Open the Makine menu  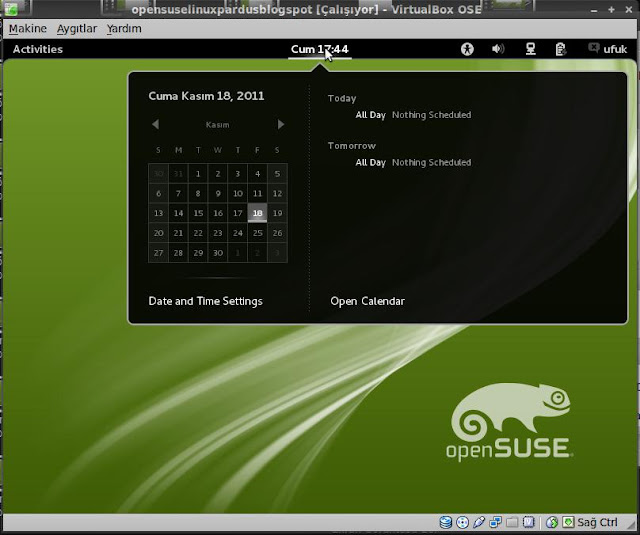pyautogui.click(x=27, y=29)
